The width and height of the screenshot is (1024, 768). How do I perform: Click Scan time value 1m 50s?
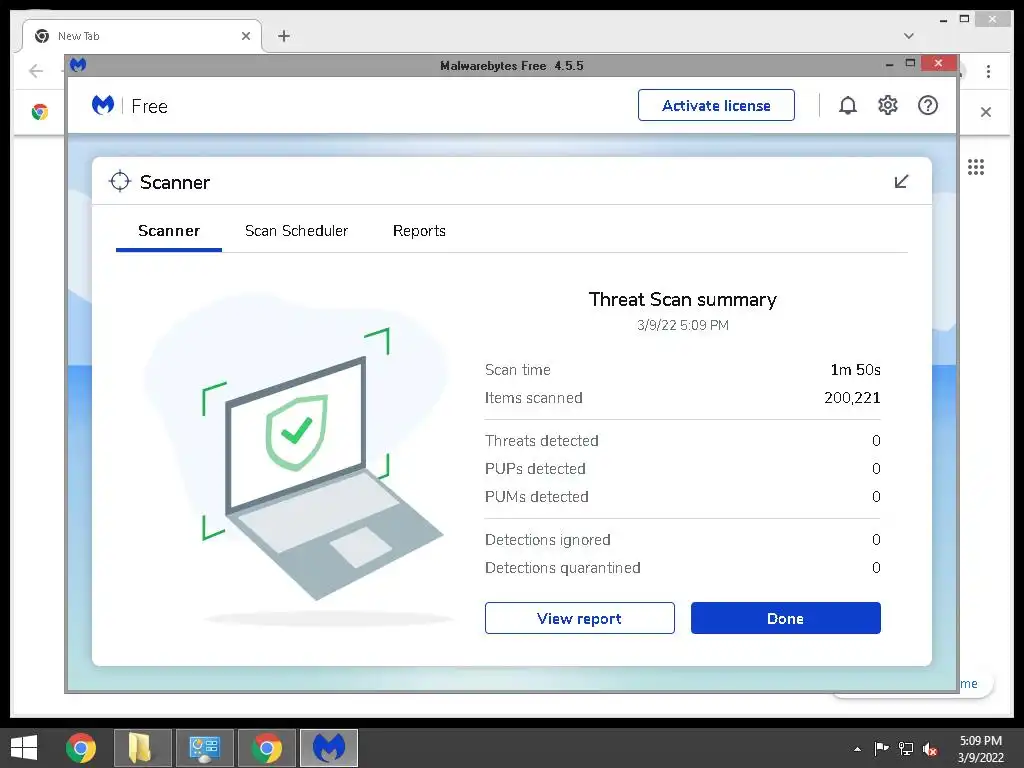(855, 370)
